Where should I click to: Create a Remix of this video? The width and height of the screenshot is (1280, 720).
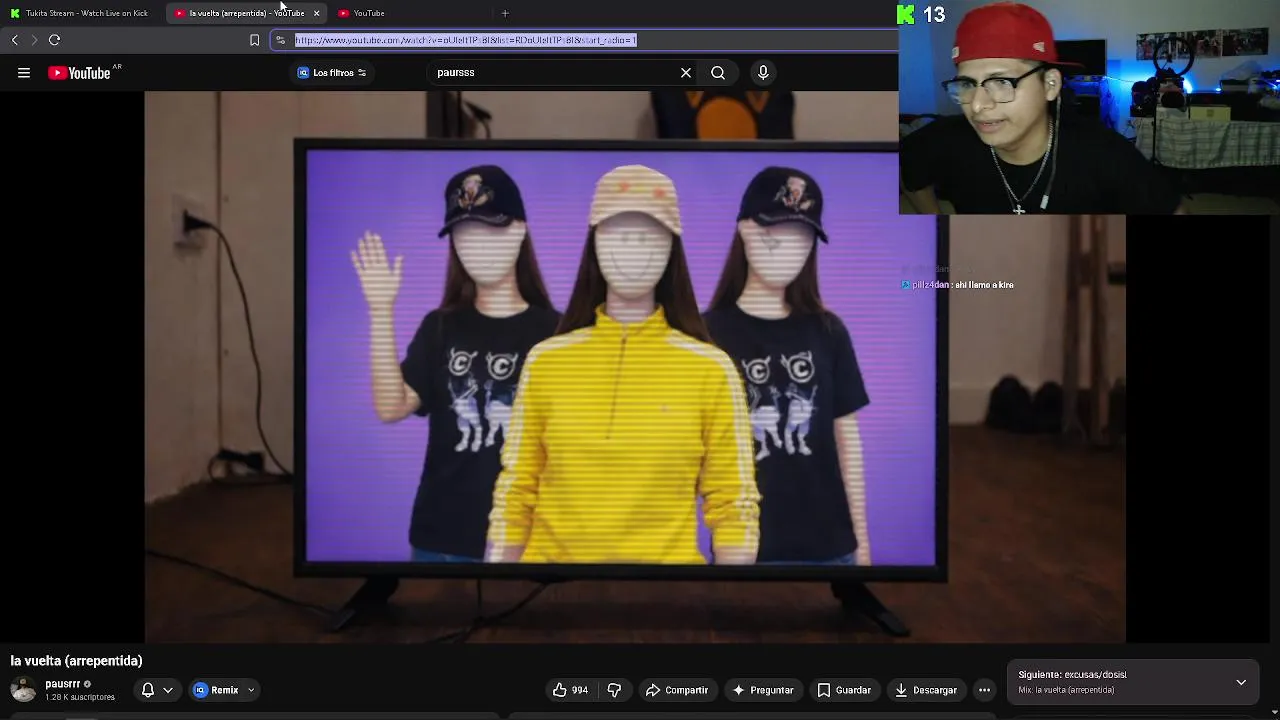pyautogui.click(x=216, y=690)
